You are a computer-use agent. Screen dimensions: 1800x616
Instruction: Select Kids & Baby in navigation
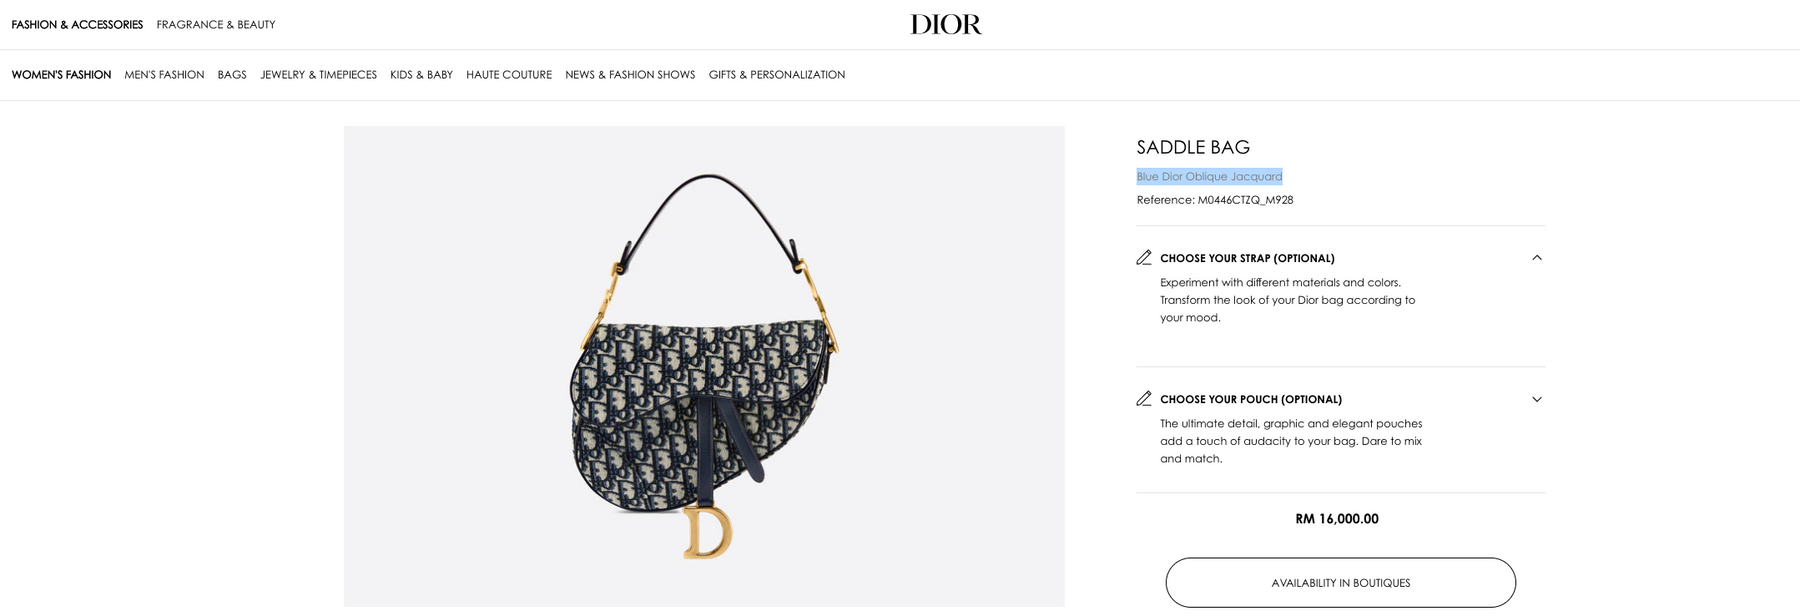(x=421, y=75)
